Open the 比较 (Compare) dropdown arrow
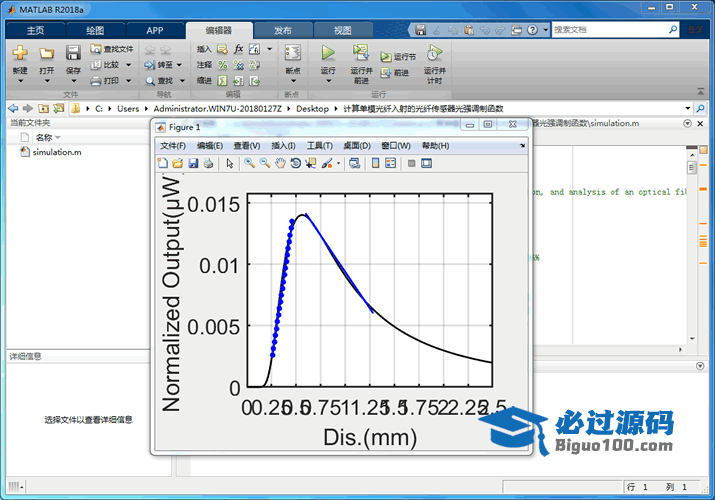The width and height of the screenshot is (715, 500). (129, 65)
